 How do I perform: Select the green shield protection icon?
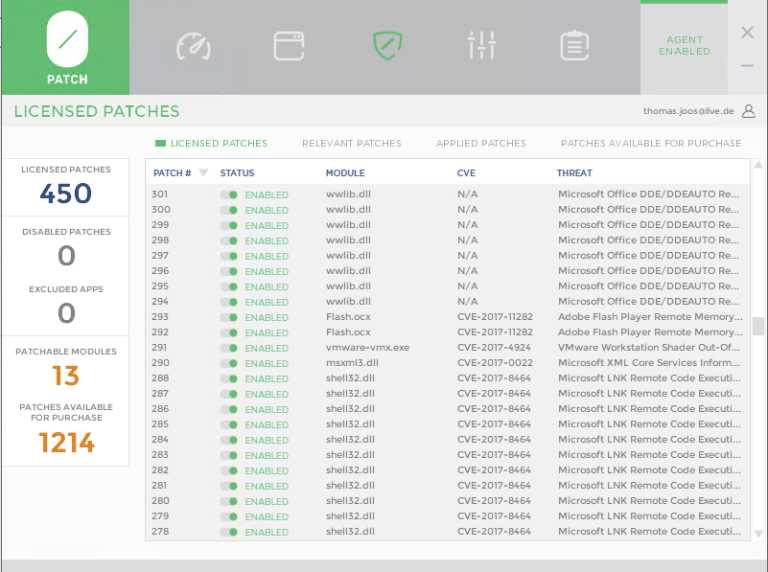(x=386, y=45)
